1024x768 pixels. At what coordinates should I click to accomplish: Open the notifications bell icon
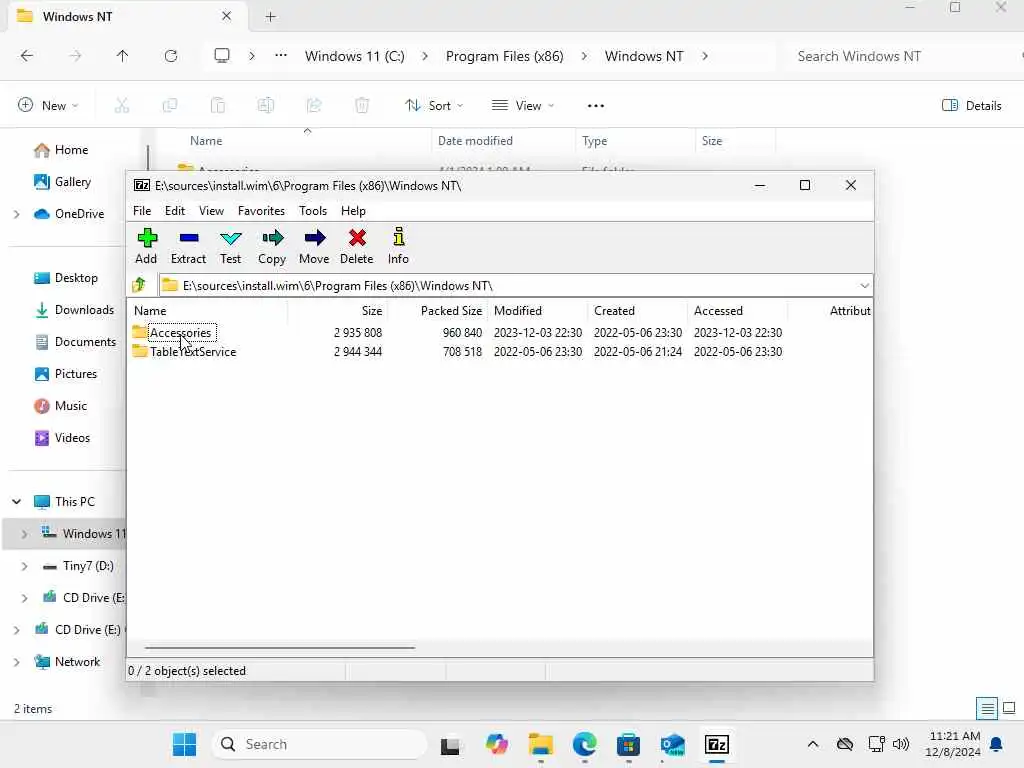pyautogui.click(x=997, y=744)
